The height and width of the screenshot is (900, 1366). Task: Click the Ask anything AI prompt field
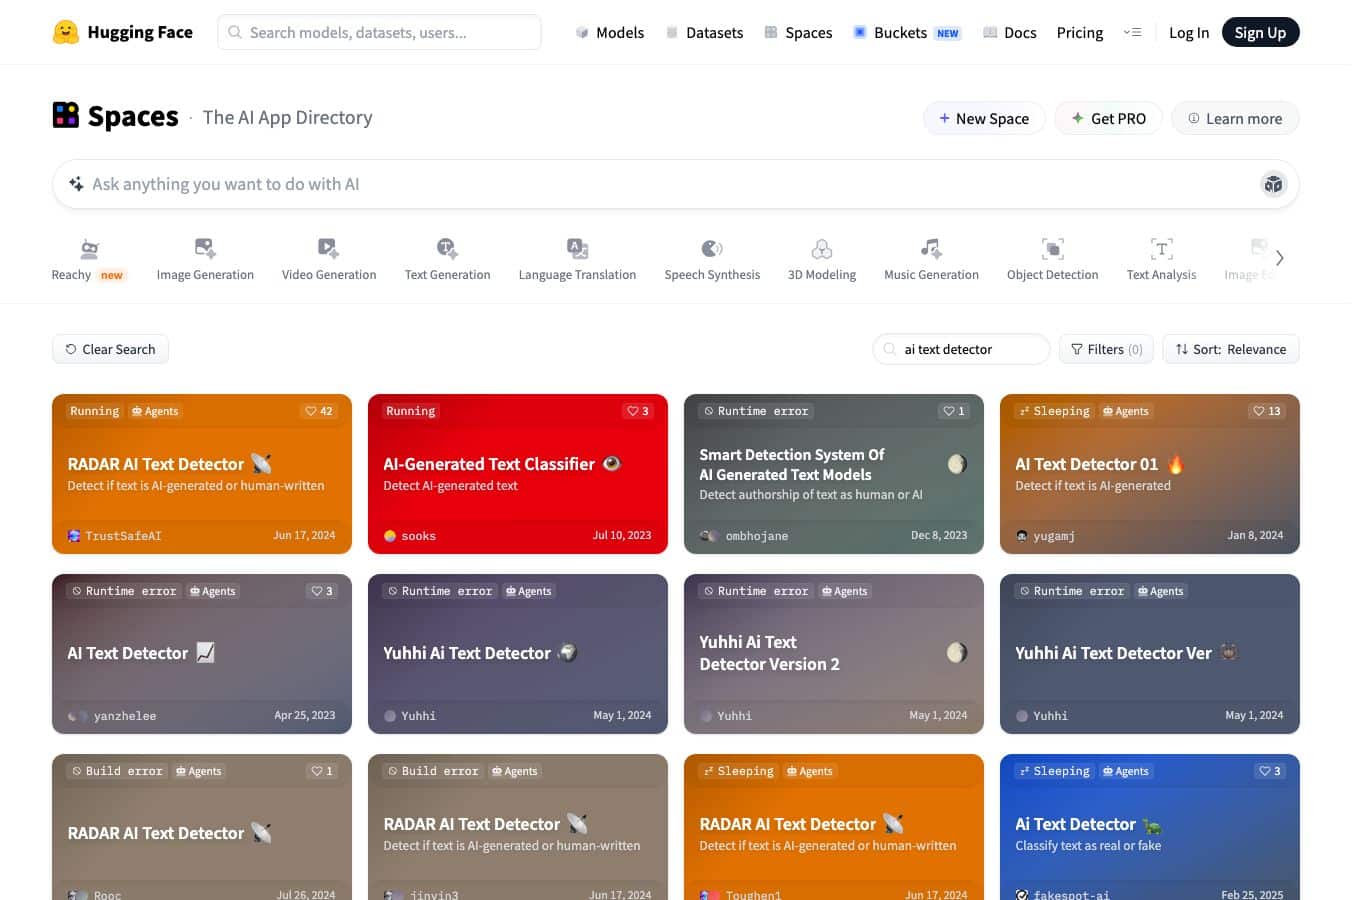(676, 184)
